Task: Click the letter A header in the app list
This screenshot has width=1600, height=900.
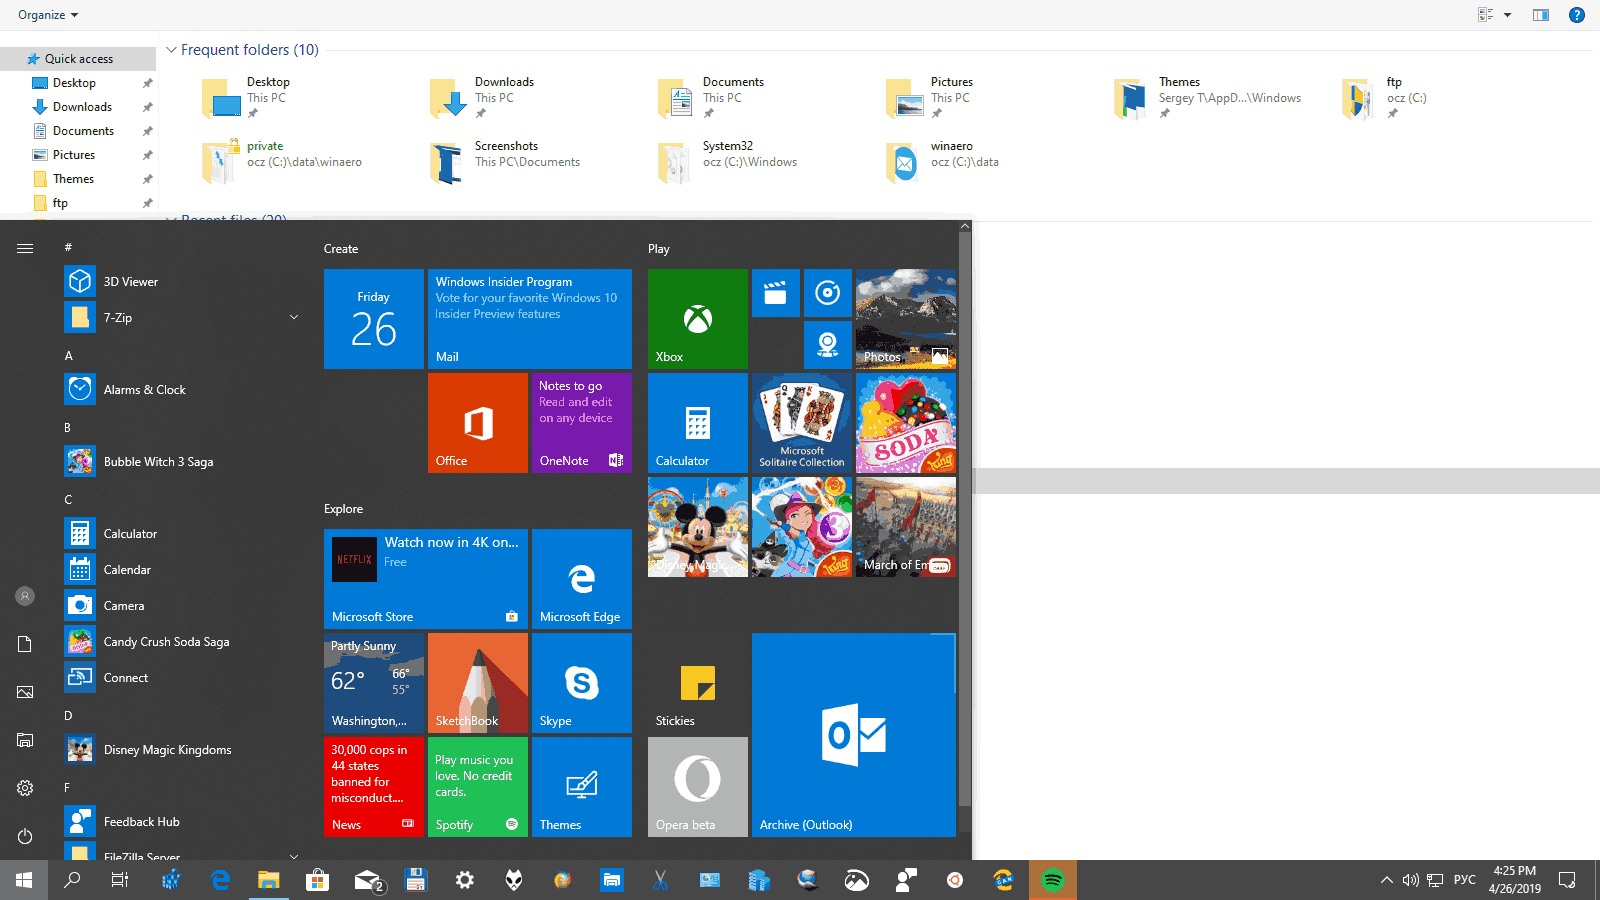Action: 68,355
